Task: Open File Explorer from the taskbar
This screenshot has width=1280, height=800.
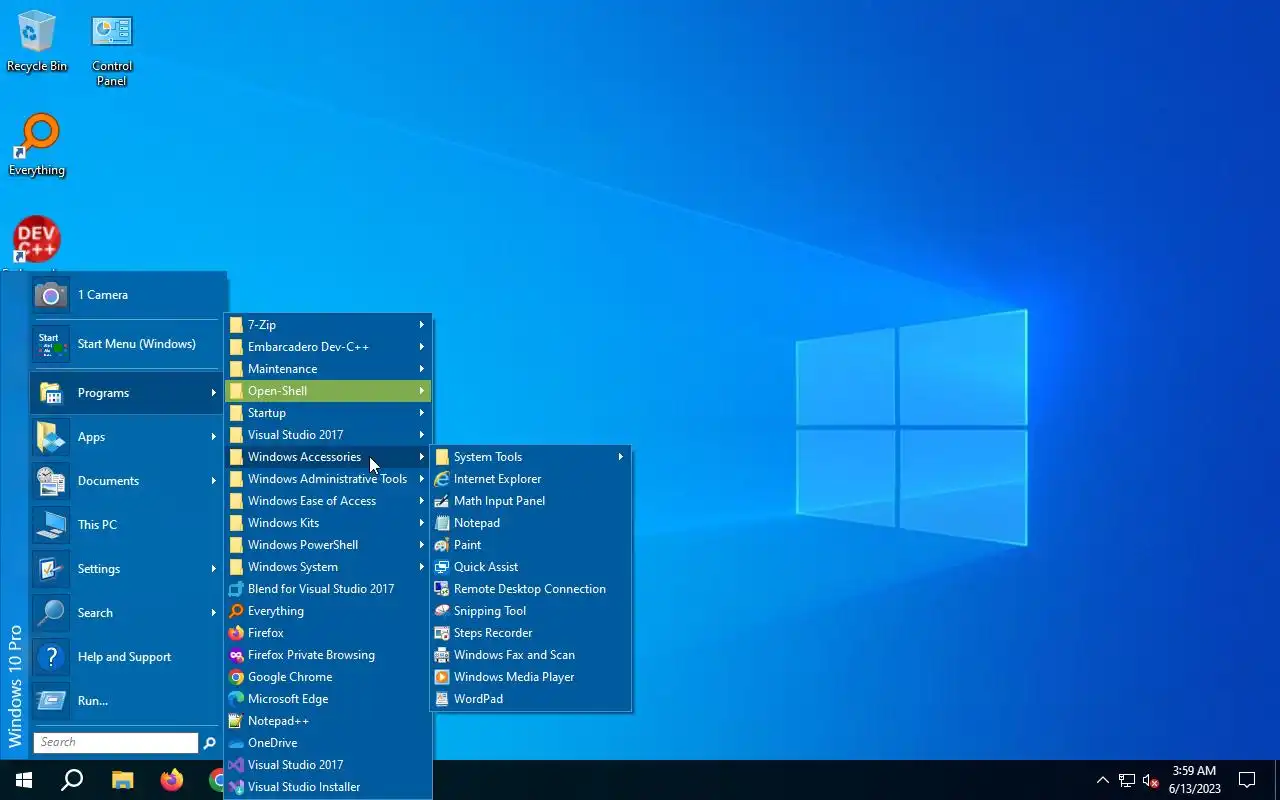Action: (122, 780)
